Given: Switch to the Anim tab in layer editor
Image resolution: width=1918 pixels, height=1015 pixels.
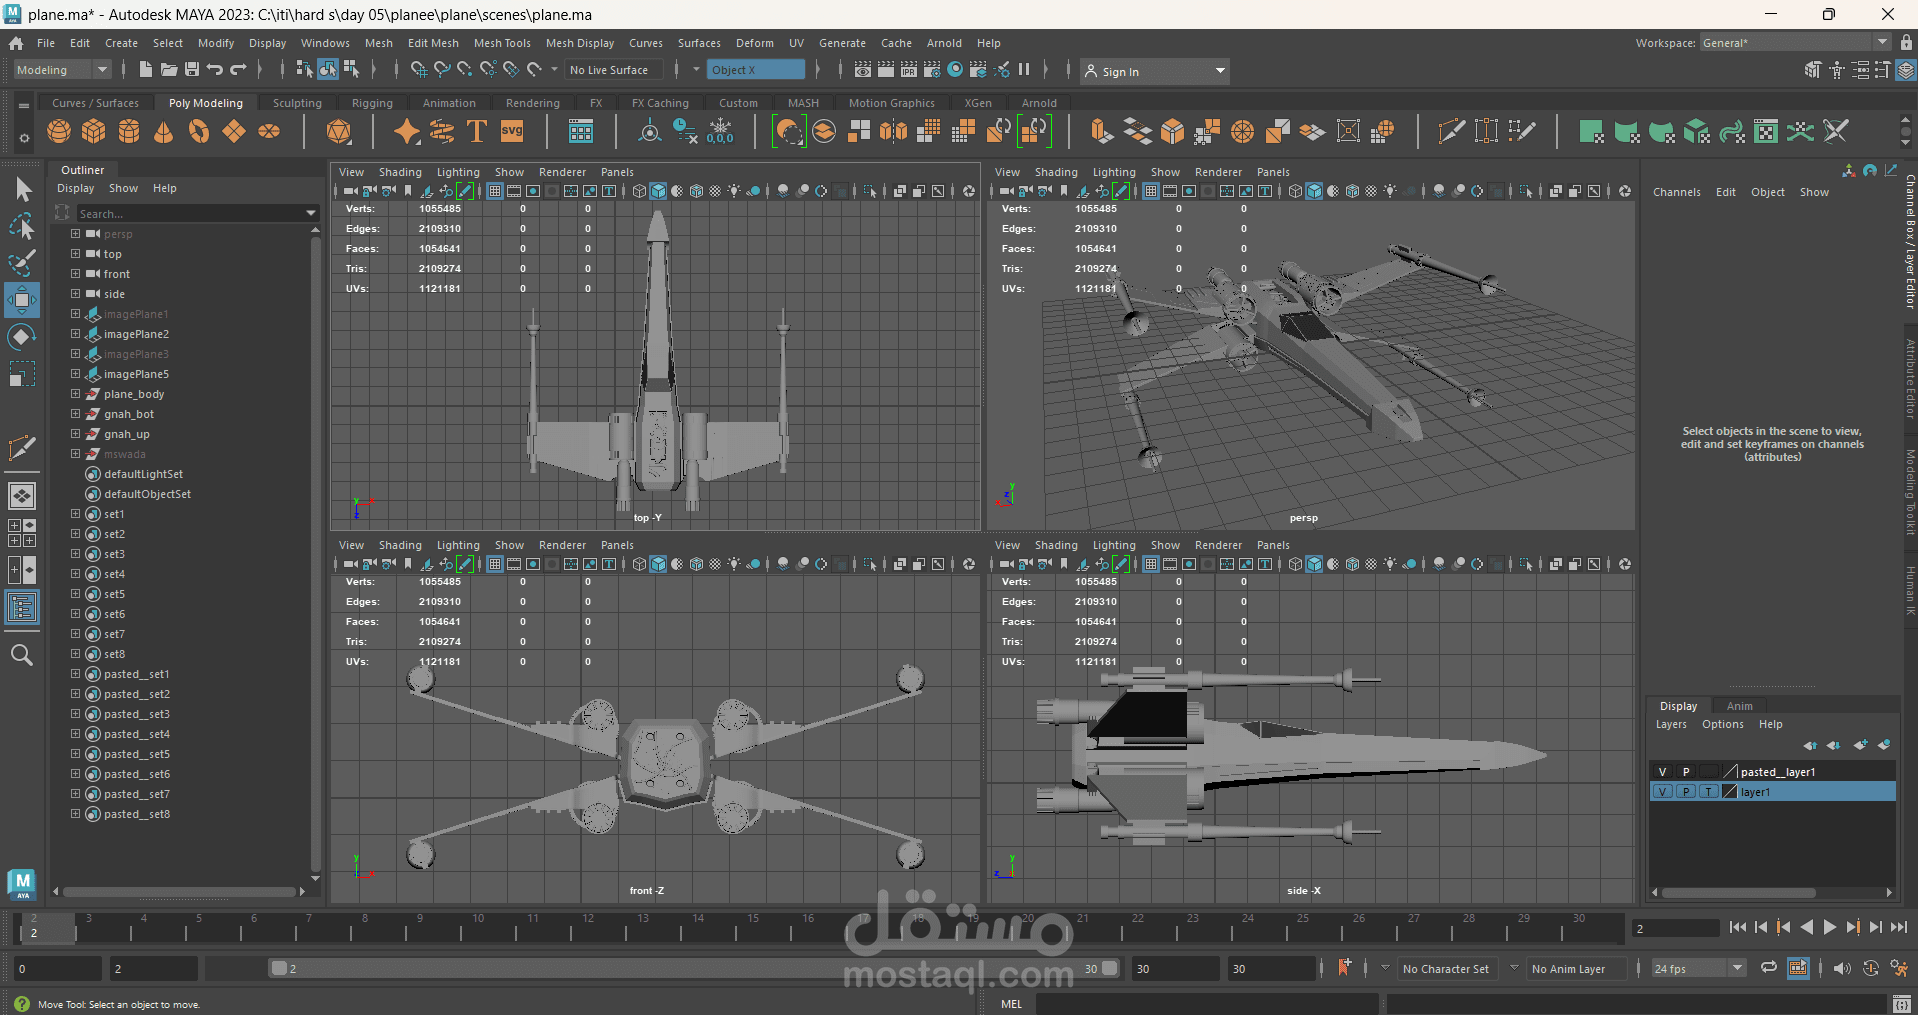Looking at the screenshot, I should (x=1740, y=706).
